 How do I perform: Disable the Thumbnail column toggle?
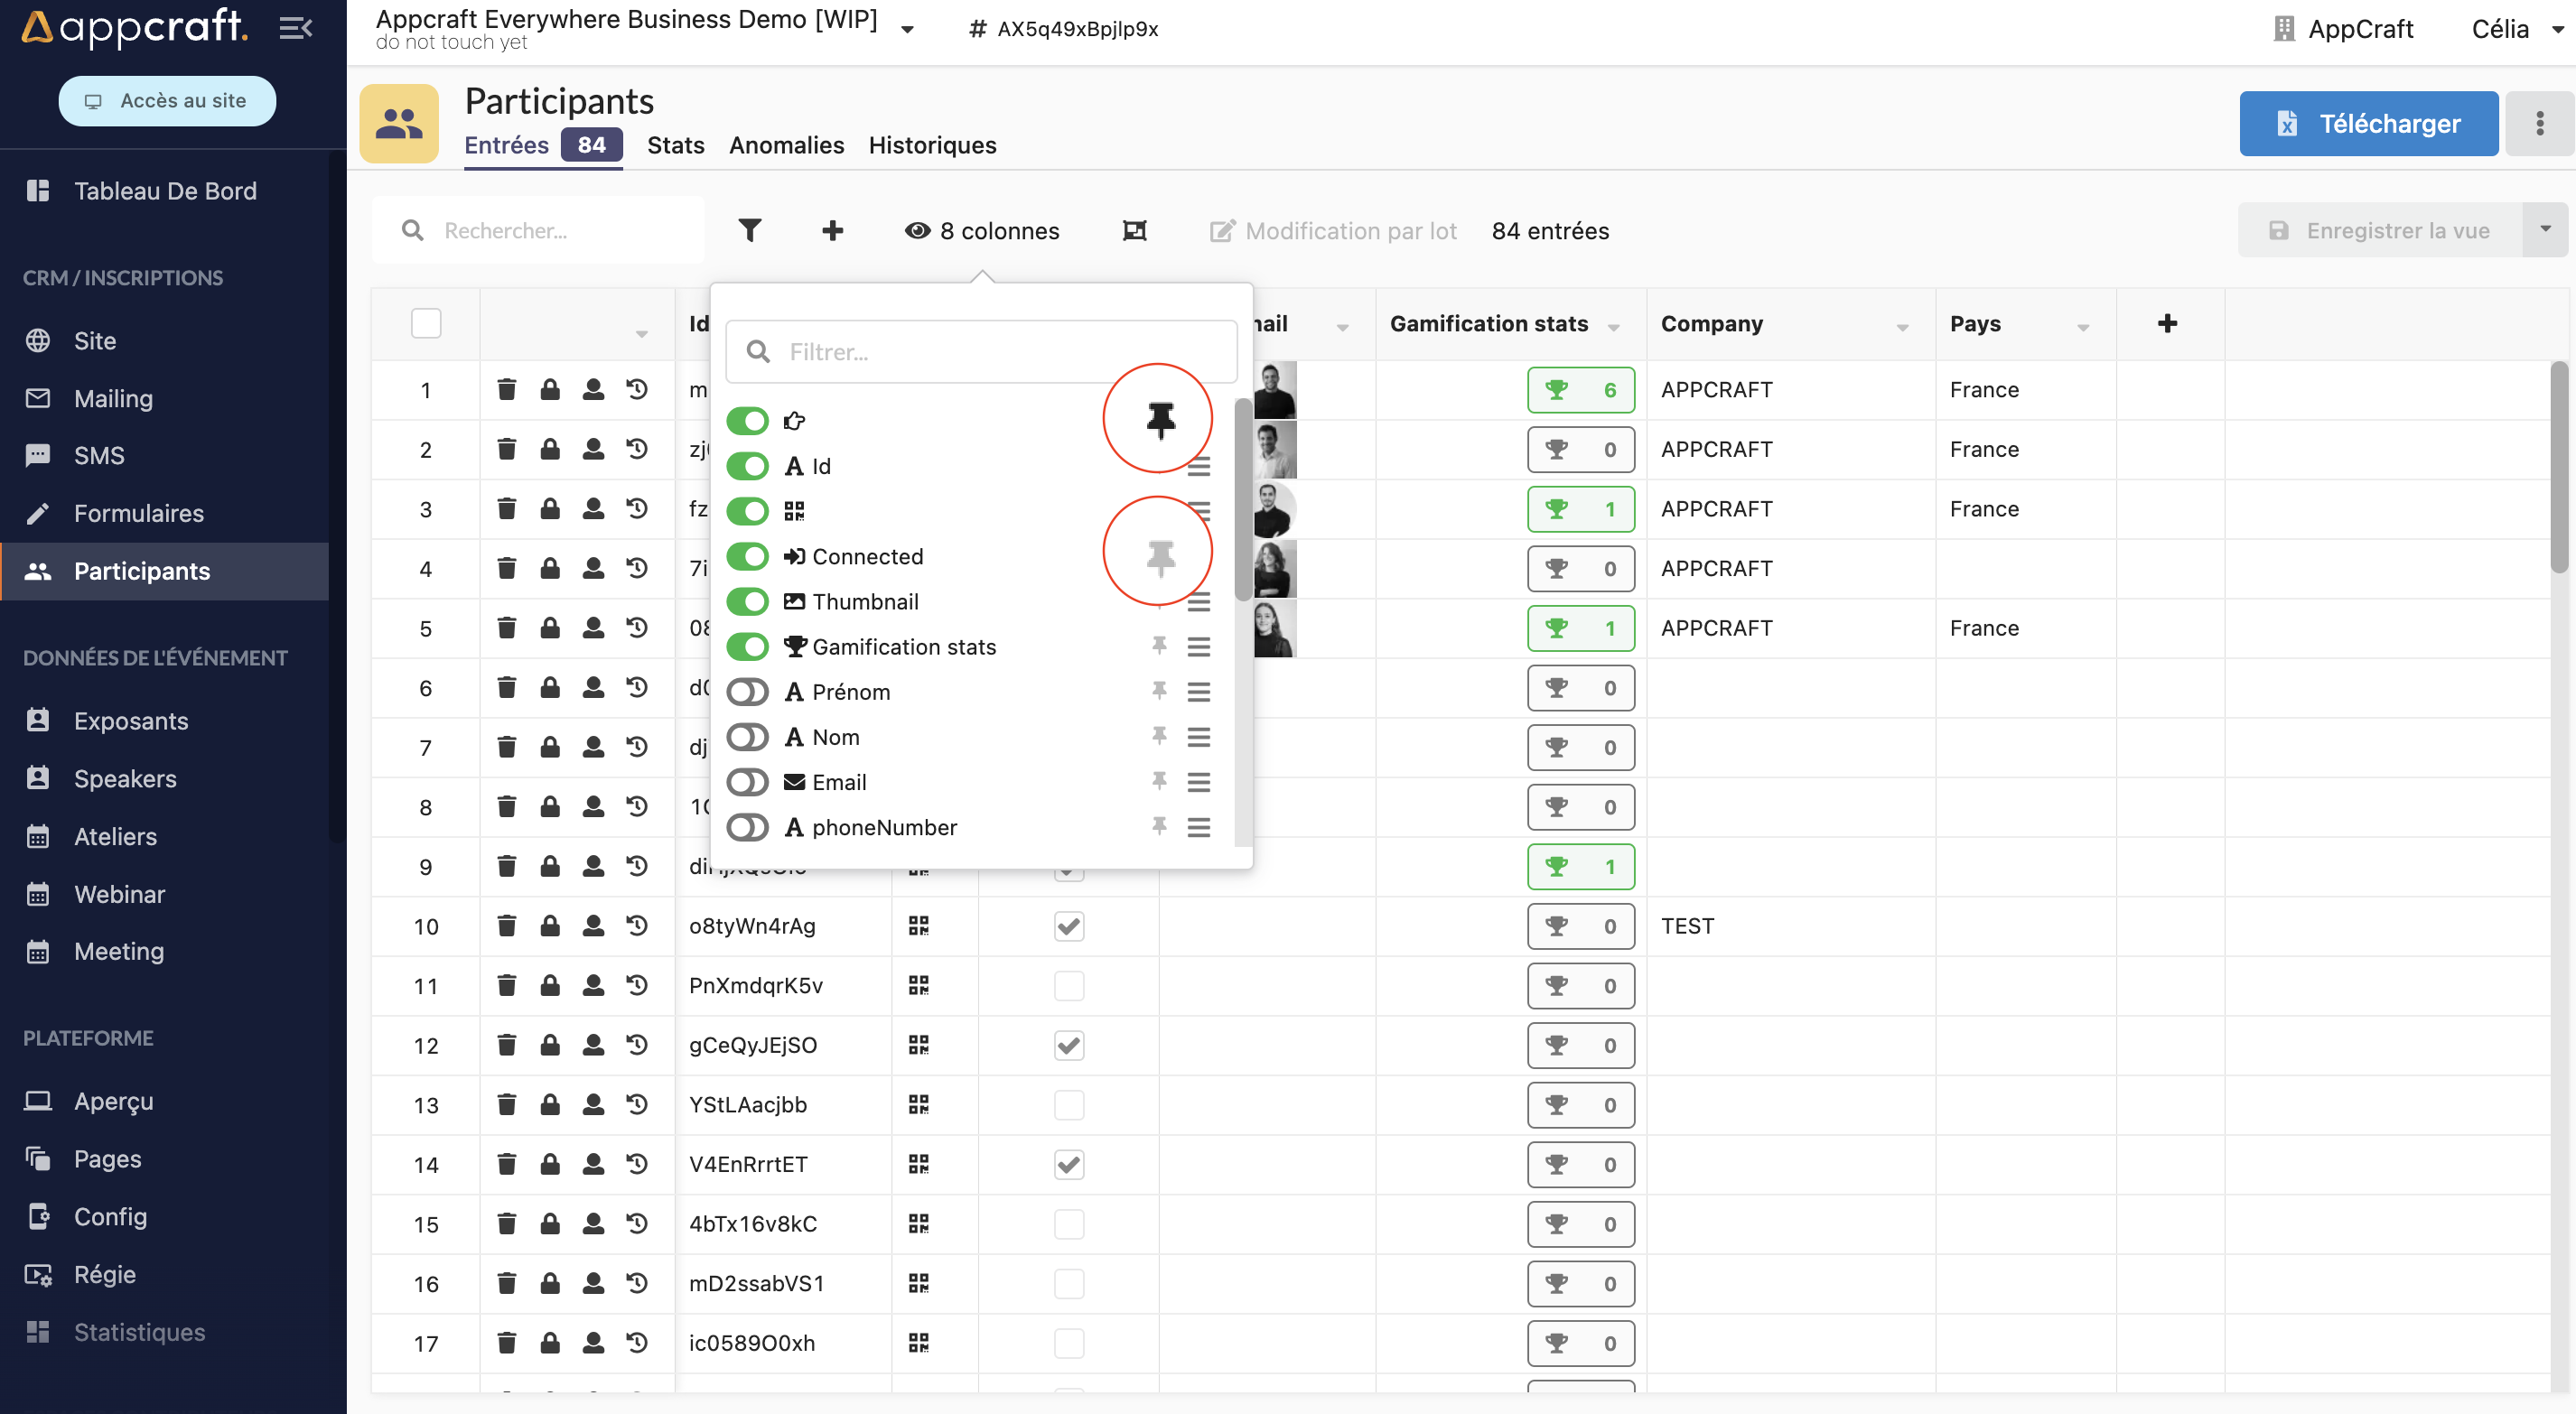click(747, 601)
